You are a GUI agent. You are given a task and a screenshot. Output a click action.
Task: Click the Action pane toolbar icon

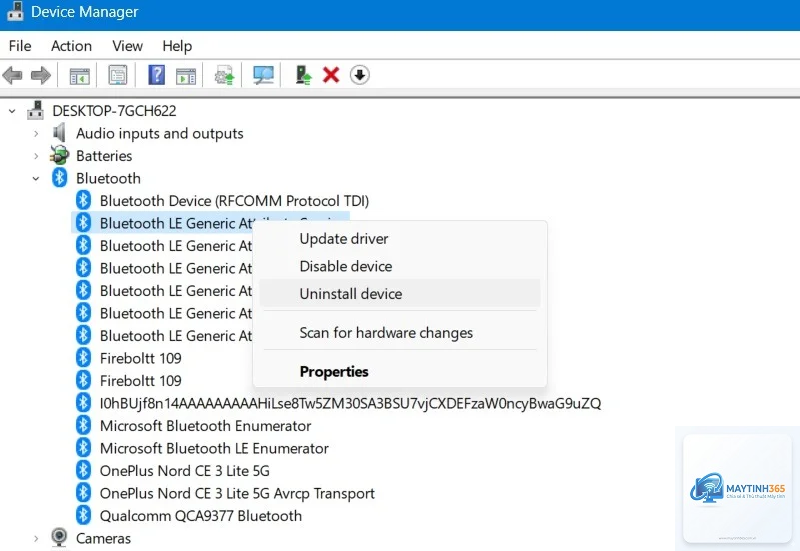coord(186,76)
